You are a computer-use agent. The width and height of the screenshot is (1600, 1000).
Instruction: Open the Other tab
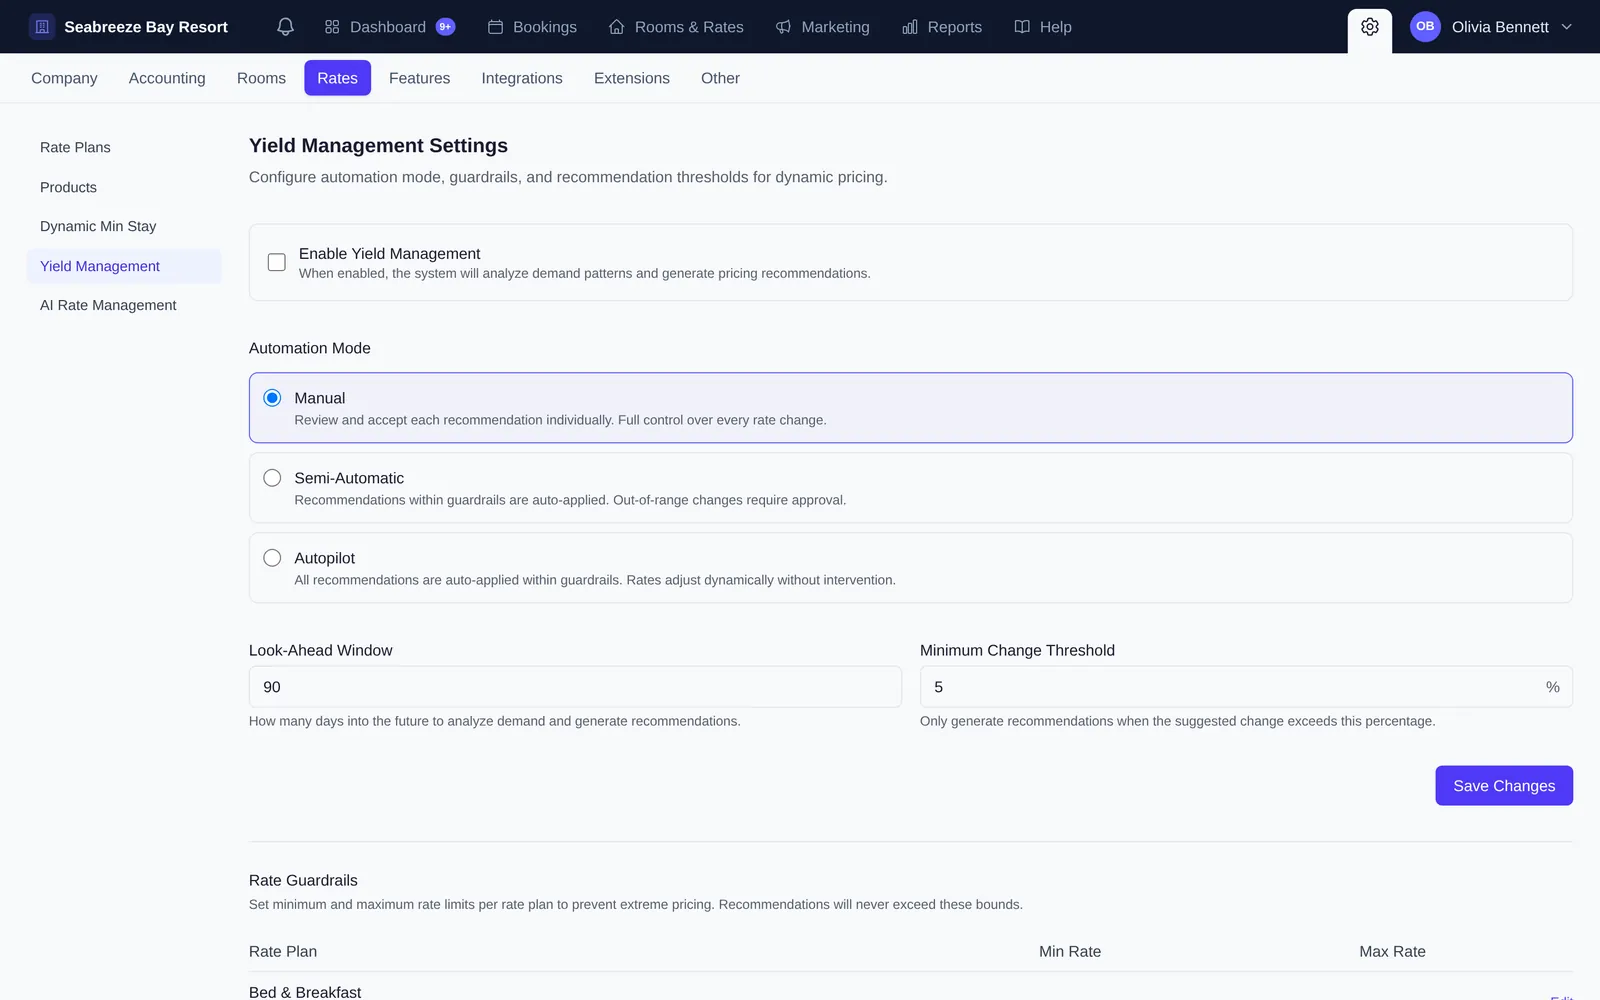pyautogui.click(x=720, y=78)
